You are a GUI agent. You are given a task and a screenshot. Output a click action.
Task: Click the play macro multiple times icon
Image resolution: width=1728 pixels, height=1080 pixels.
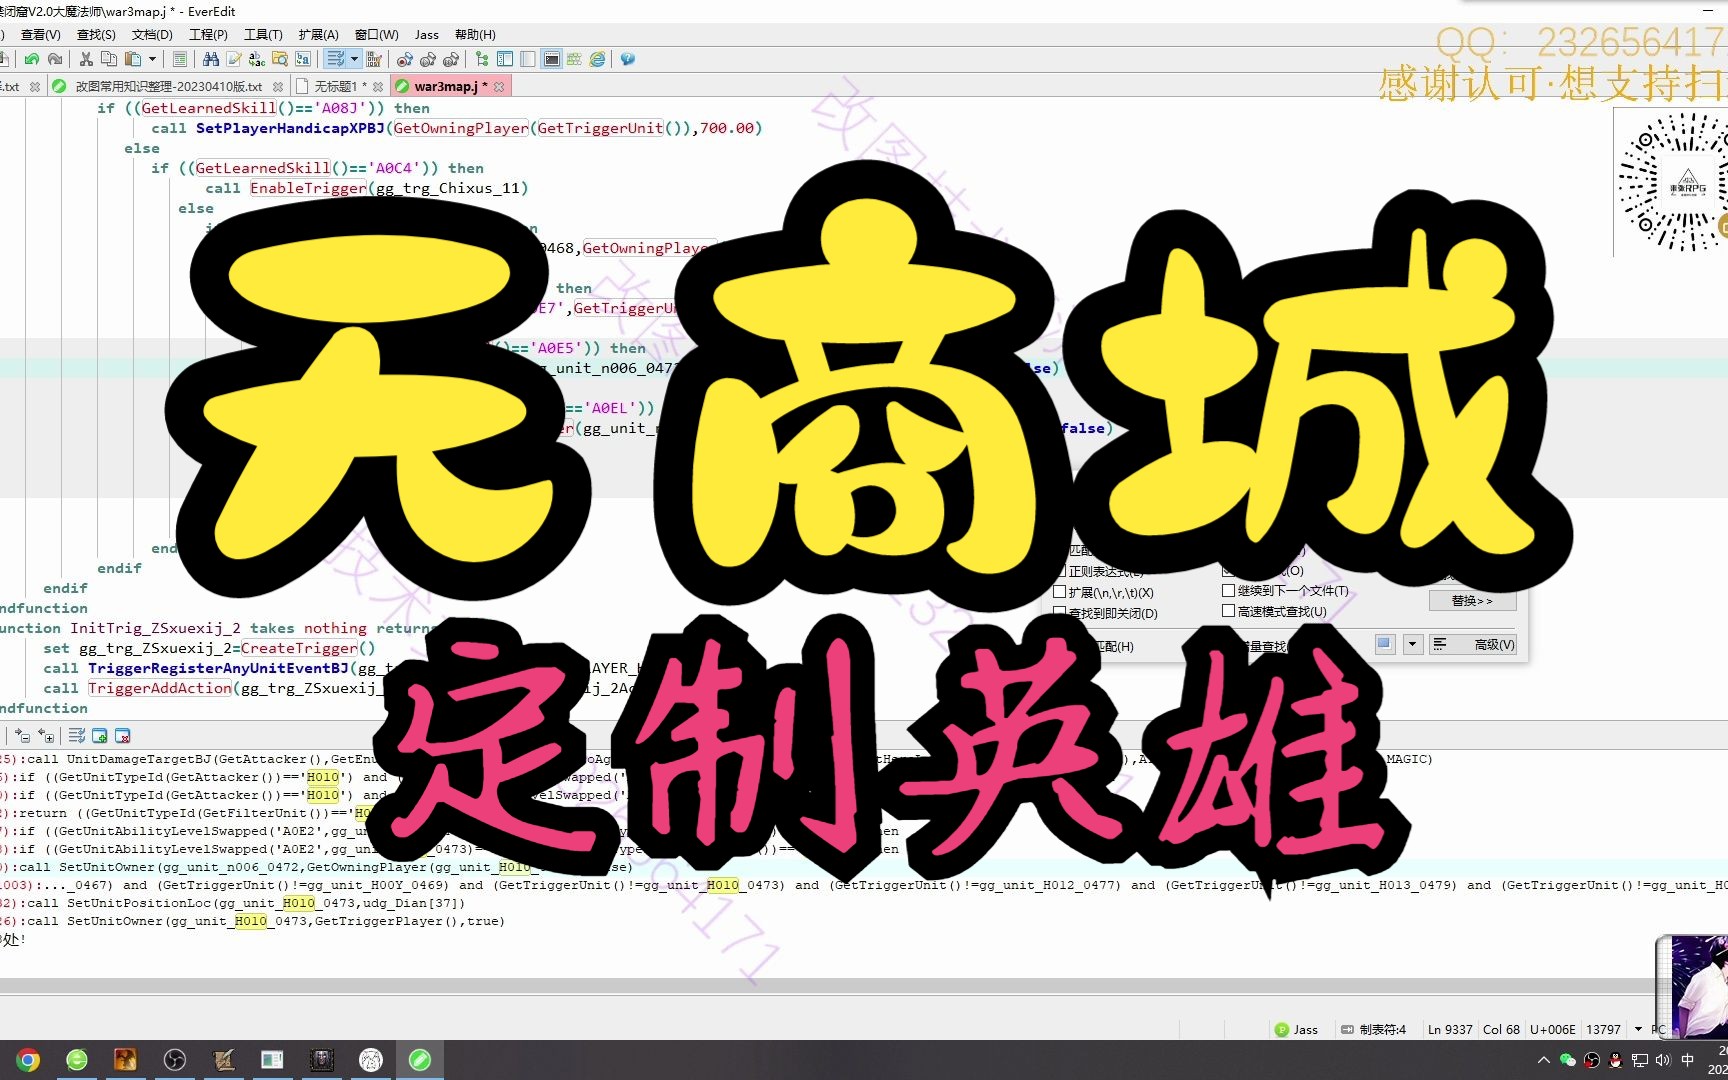pos(451,60)
